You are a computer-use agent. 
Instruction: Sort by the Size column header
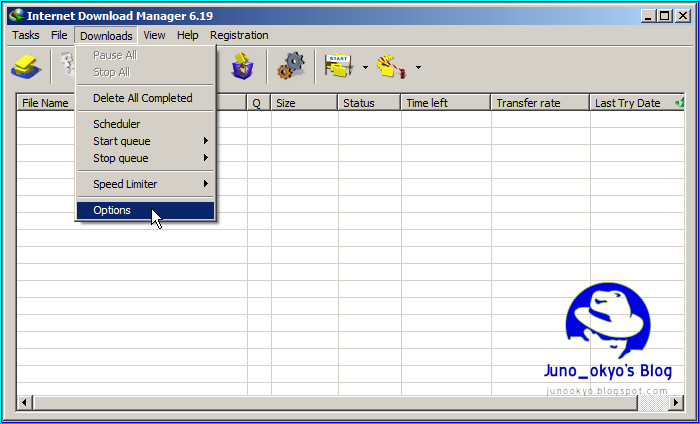click(x=304, y=103)
